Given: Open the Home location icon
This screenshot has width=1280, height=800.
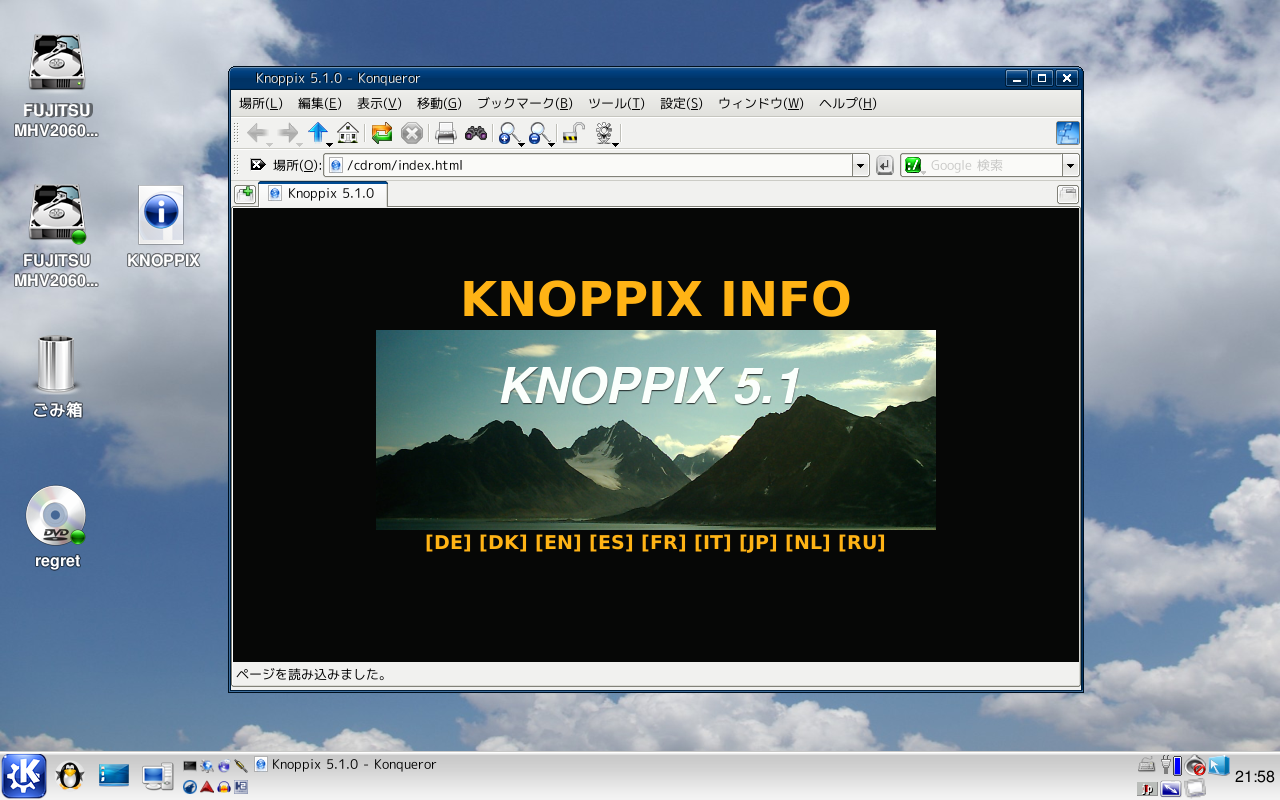Looking at the screenshot, I should coord(348,133).
